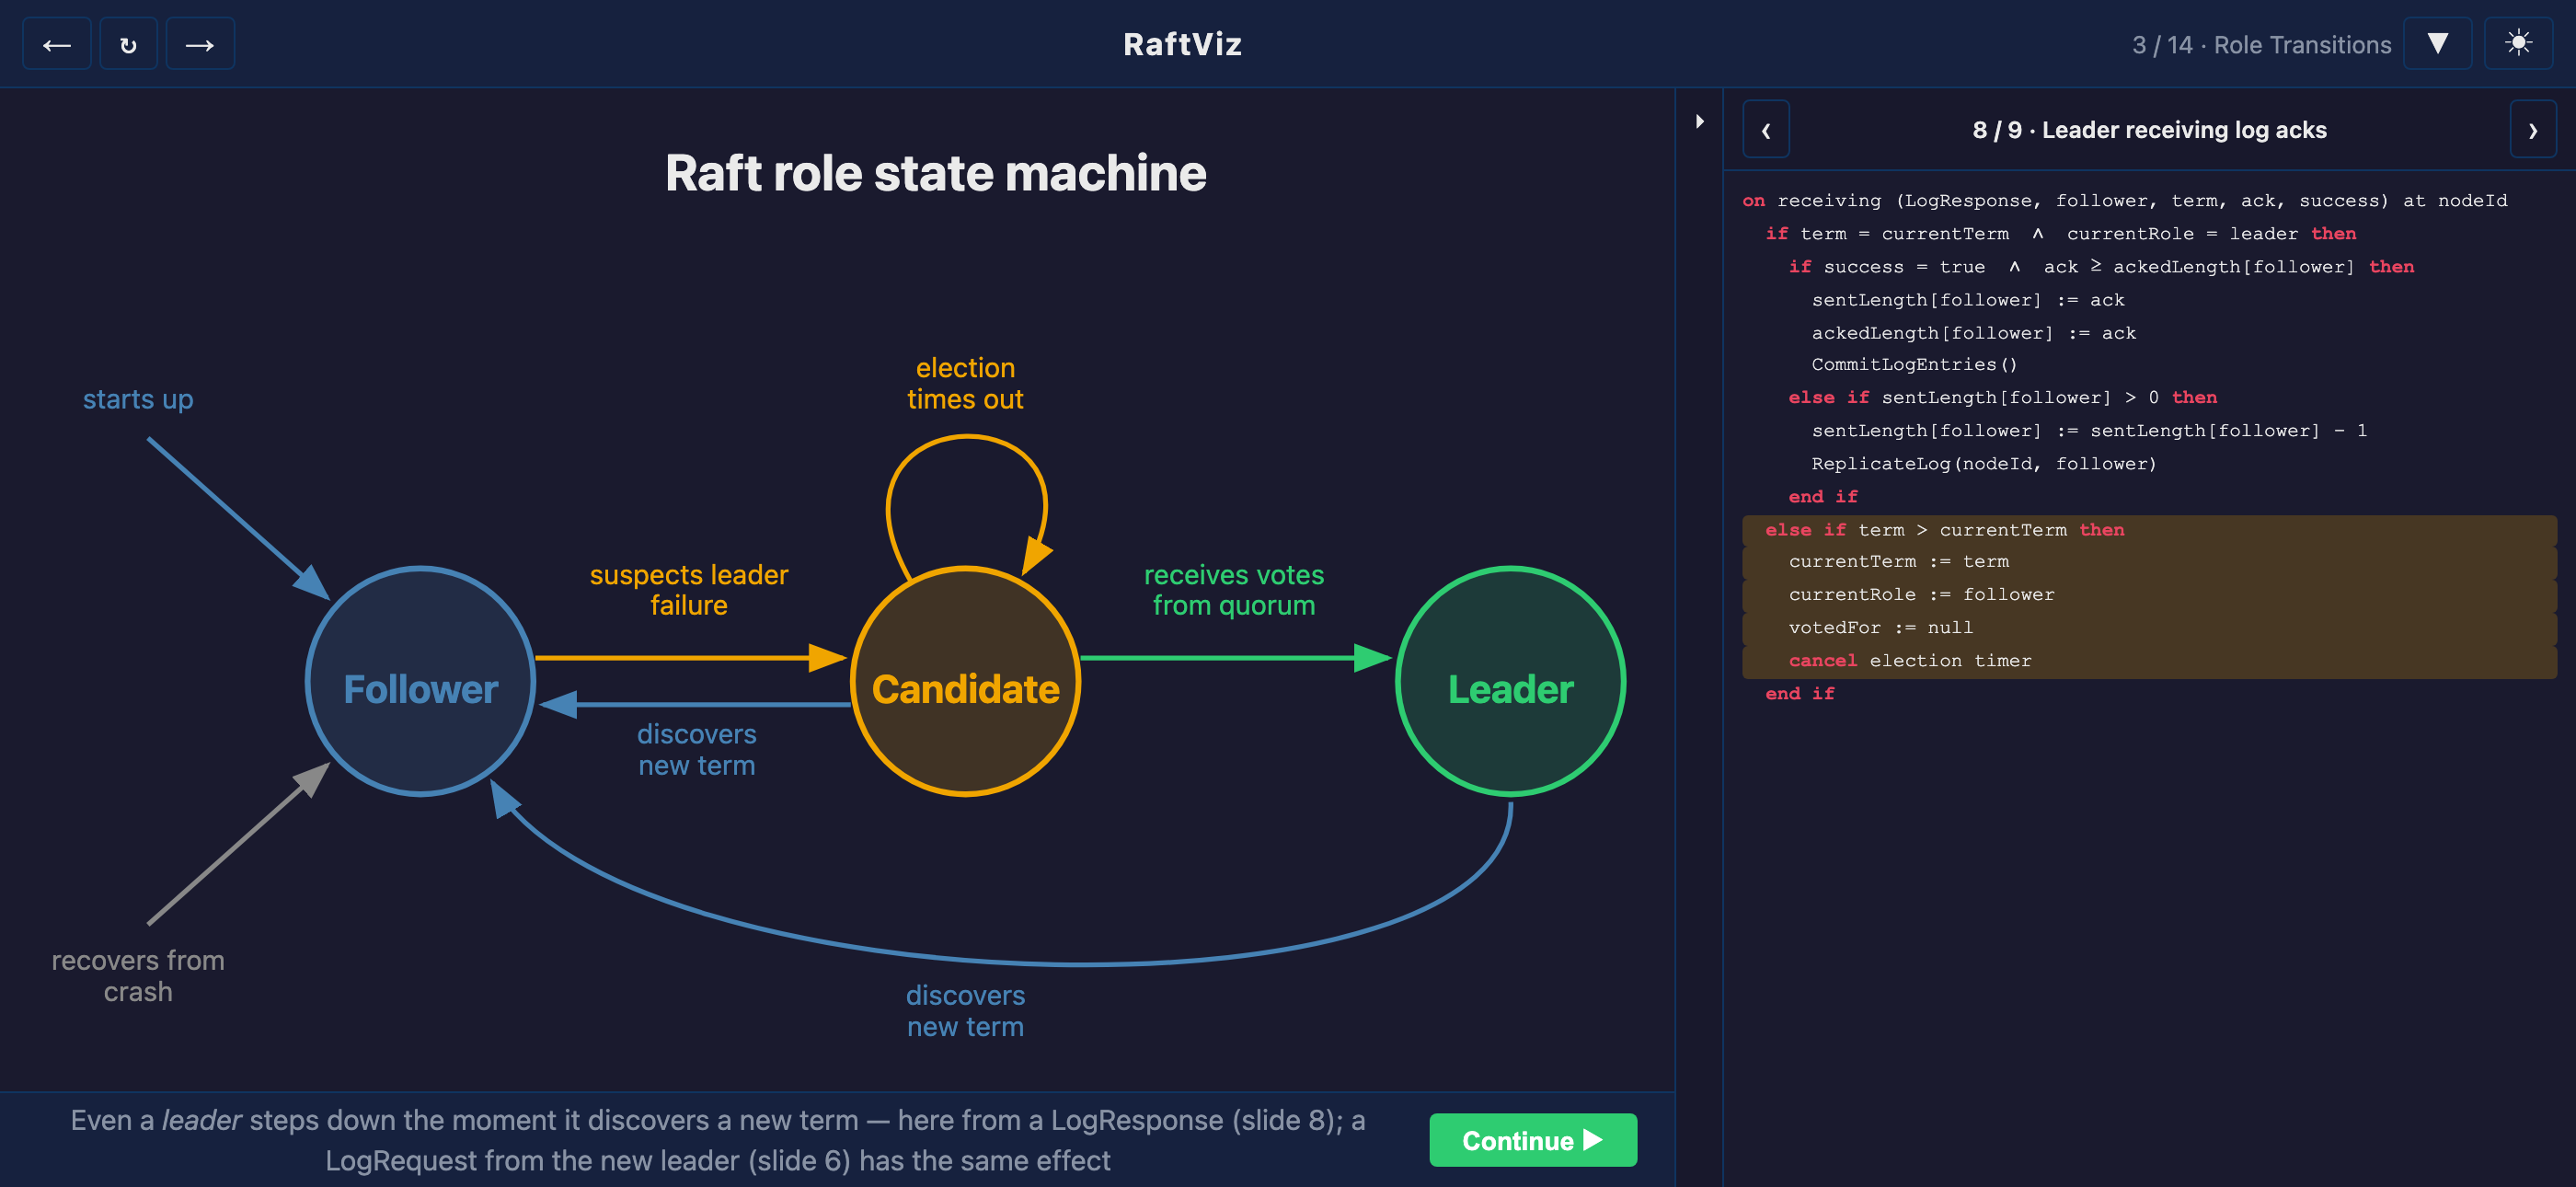This screenshot has width=2576, height=1187.
Task: Click 'discovers new term' label below Leader arc
Action: coord(966,1011)
